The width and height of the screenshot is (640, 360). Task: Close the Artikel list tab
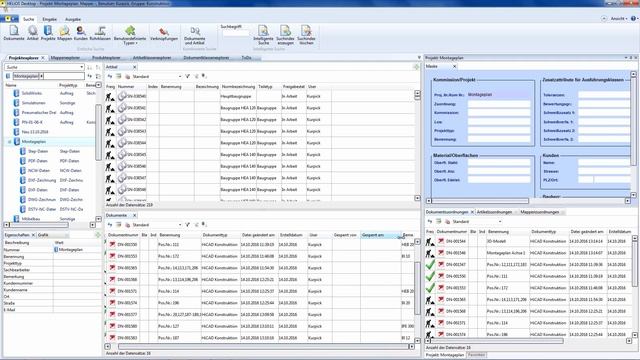click(x=134, y=67)
